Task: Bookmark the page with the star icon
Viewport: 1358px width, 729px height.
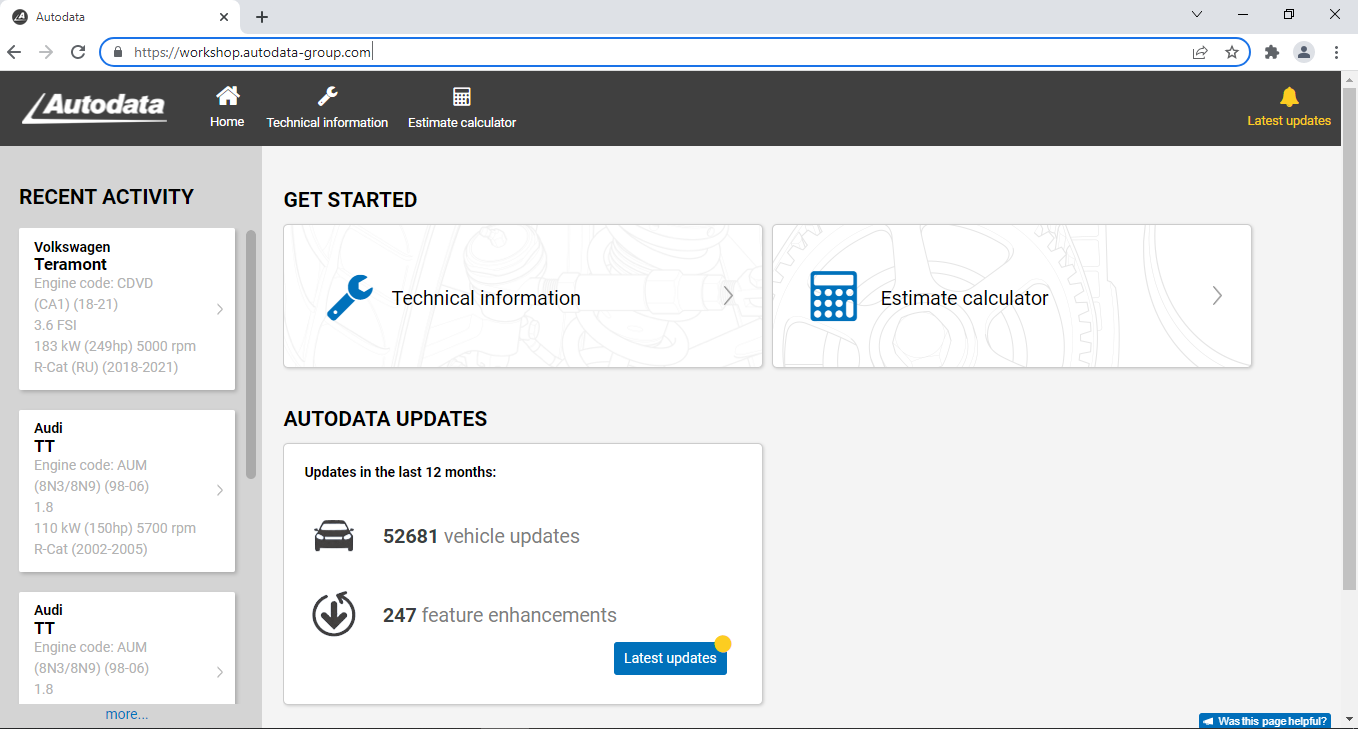Action: [1232, 51]
